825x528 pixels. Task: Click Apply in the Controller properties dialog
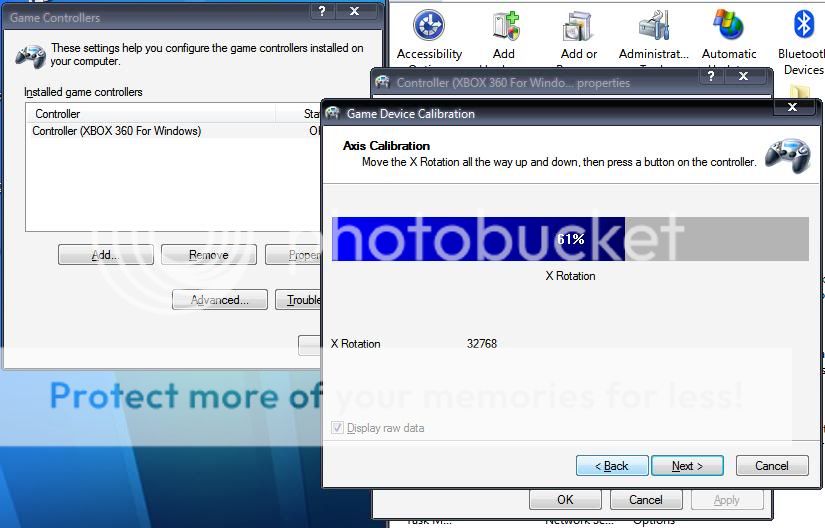(727, 500)
